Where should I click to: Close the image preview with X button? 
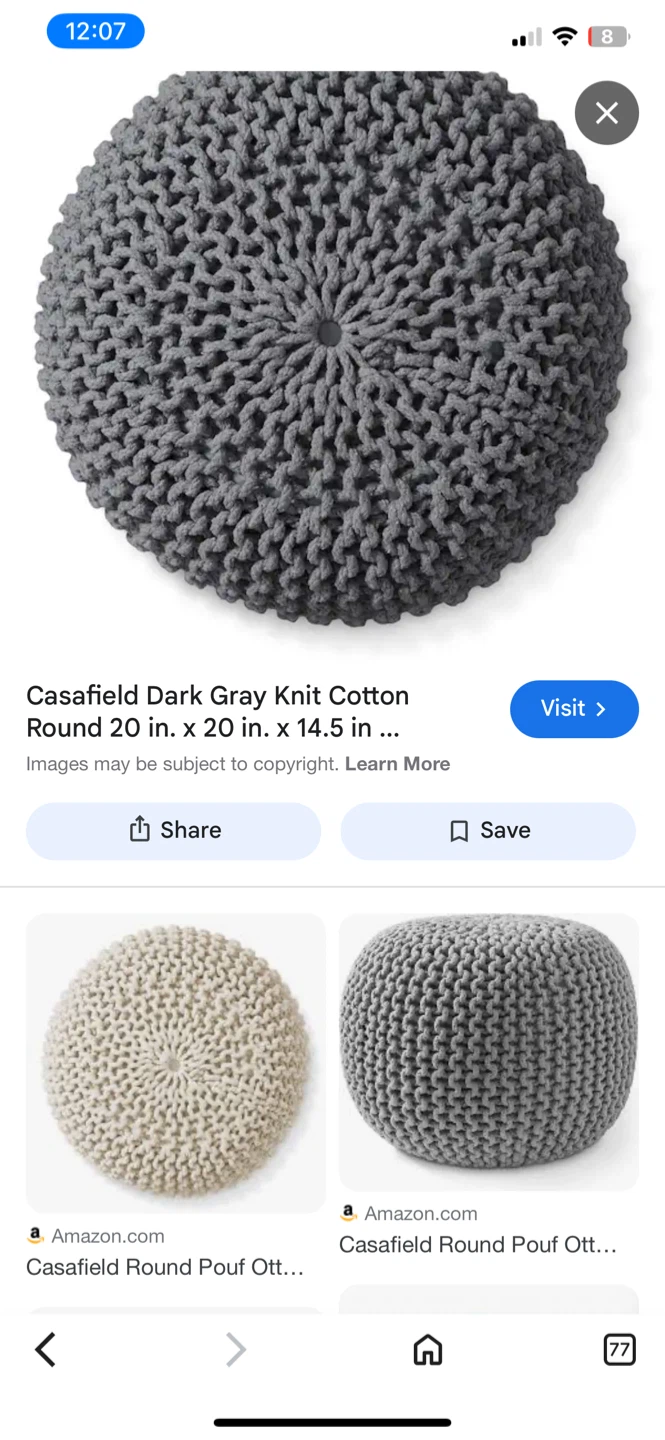pos(606,113)
